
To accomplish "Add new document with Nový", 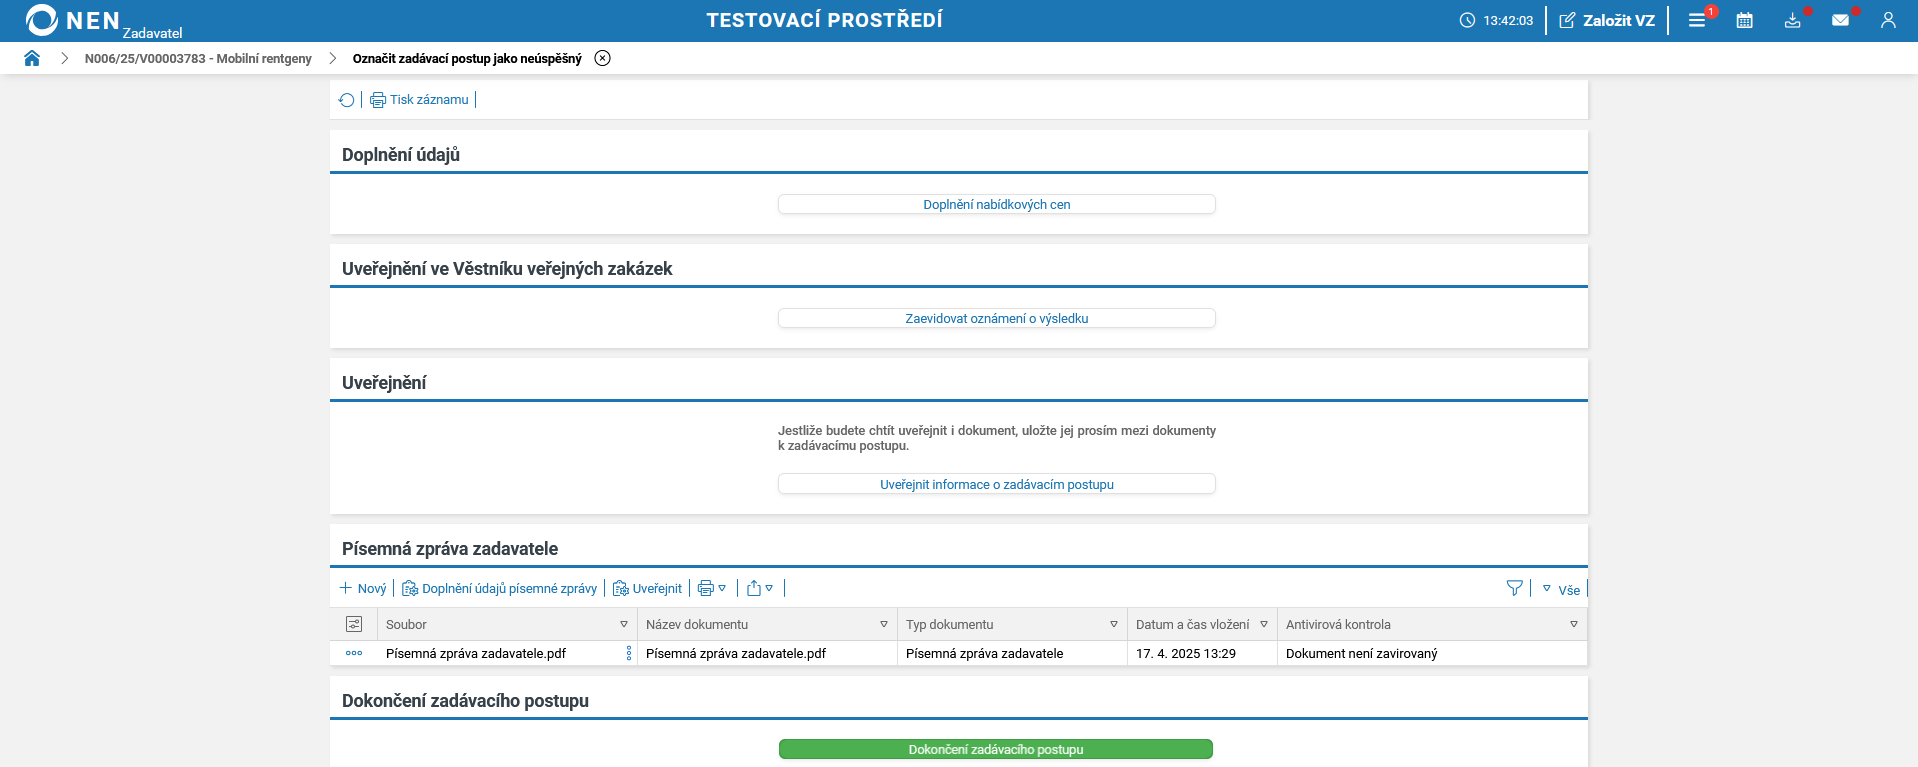I will point(363,589).
